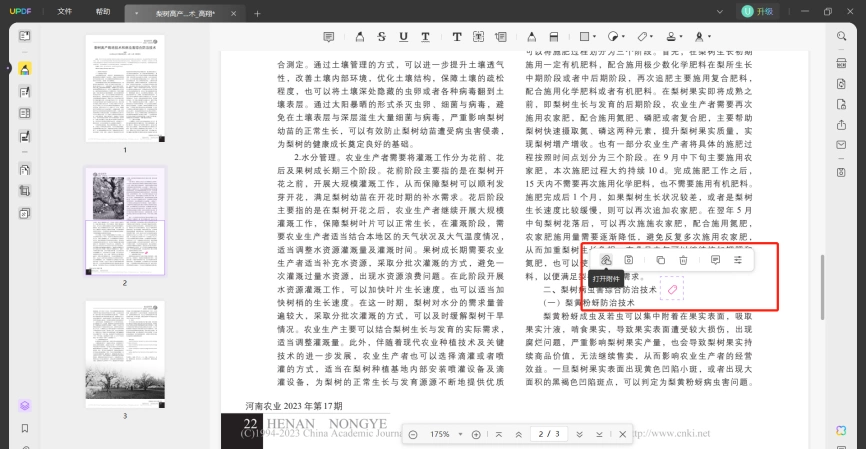Viewport: 866px width, 449px height.
Task: Add a new tab with plus button
Action: [257, 13]
